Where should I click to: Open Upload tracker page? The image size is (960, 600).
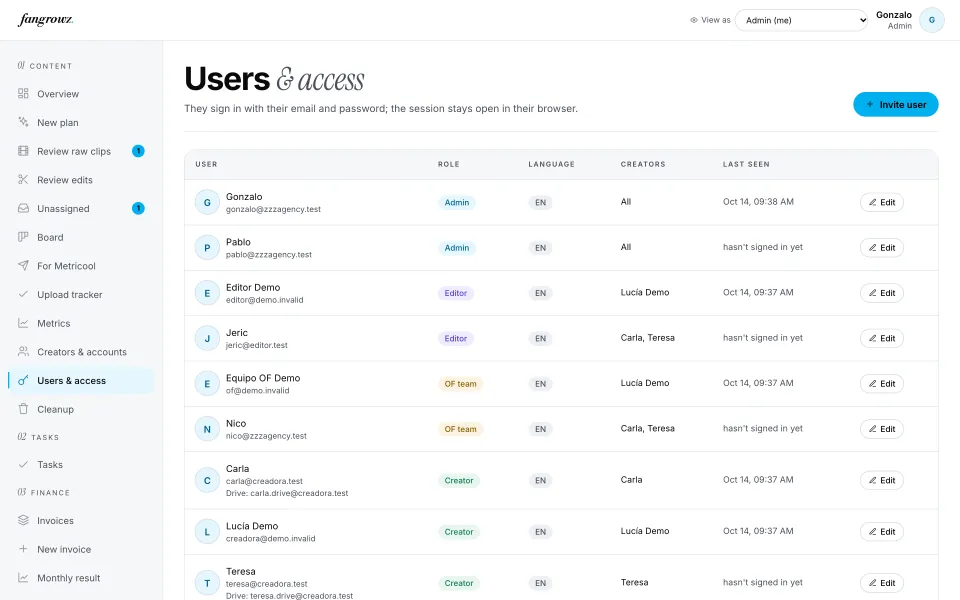(81, 294)
